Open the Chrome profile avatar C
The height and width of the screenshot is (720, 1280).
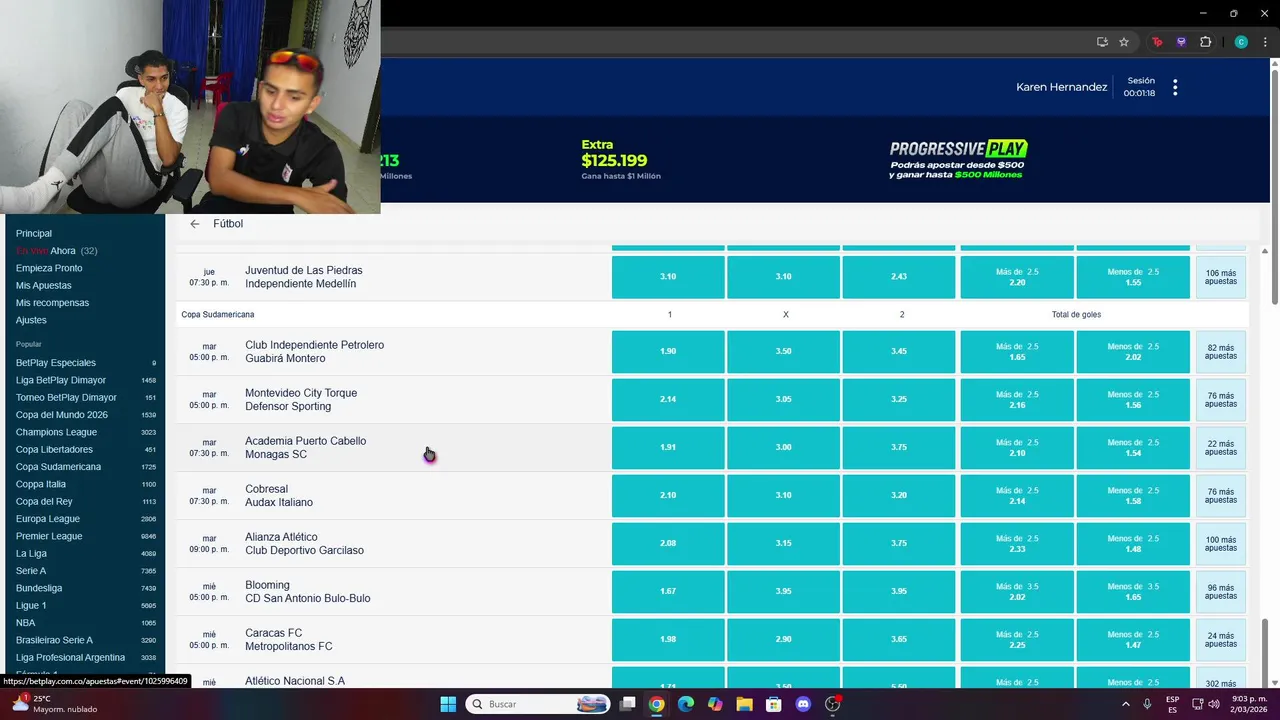1241,42
